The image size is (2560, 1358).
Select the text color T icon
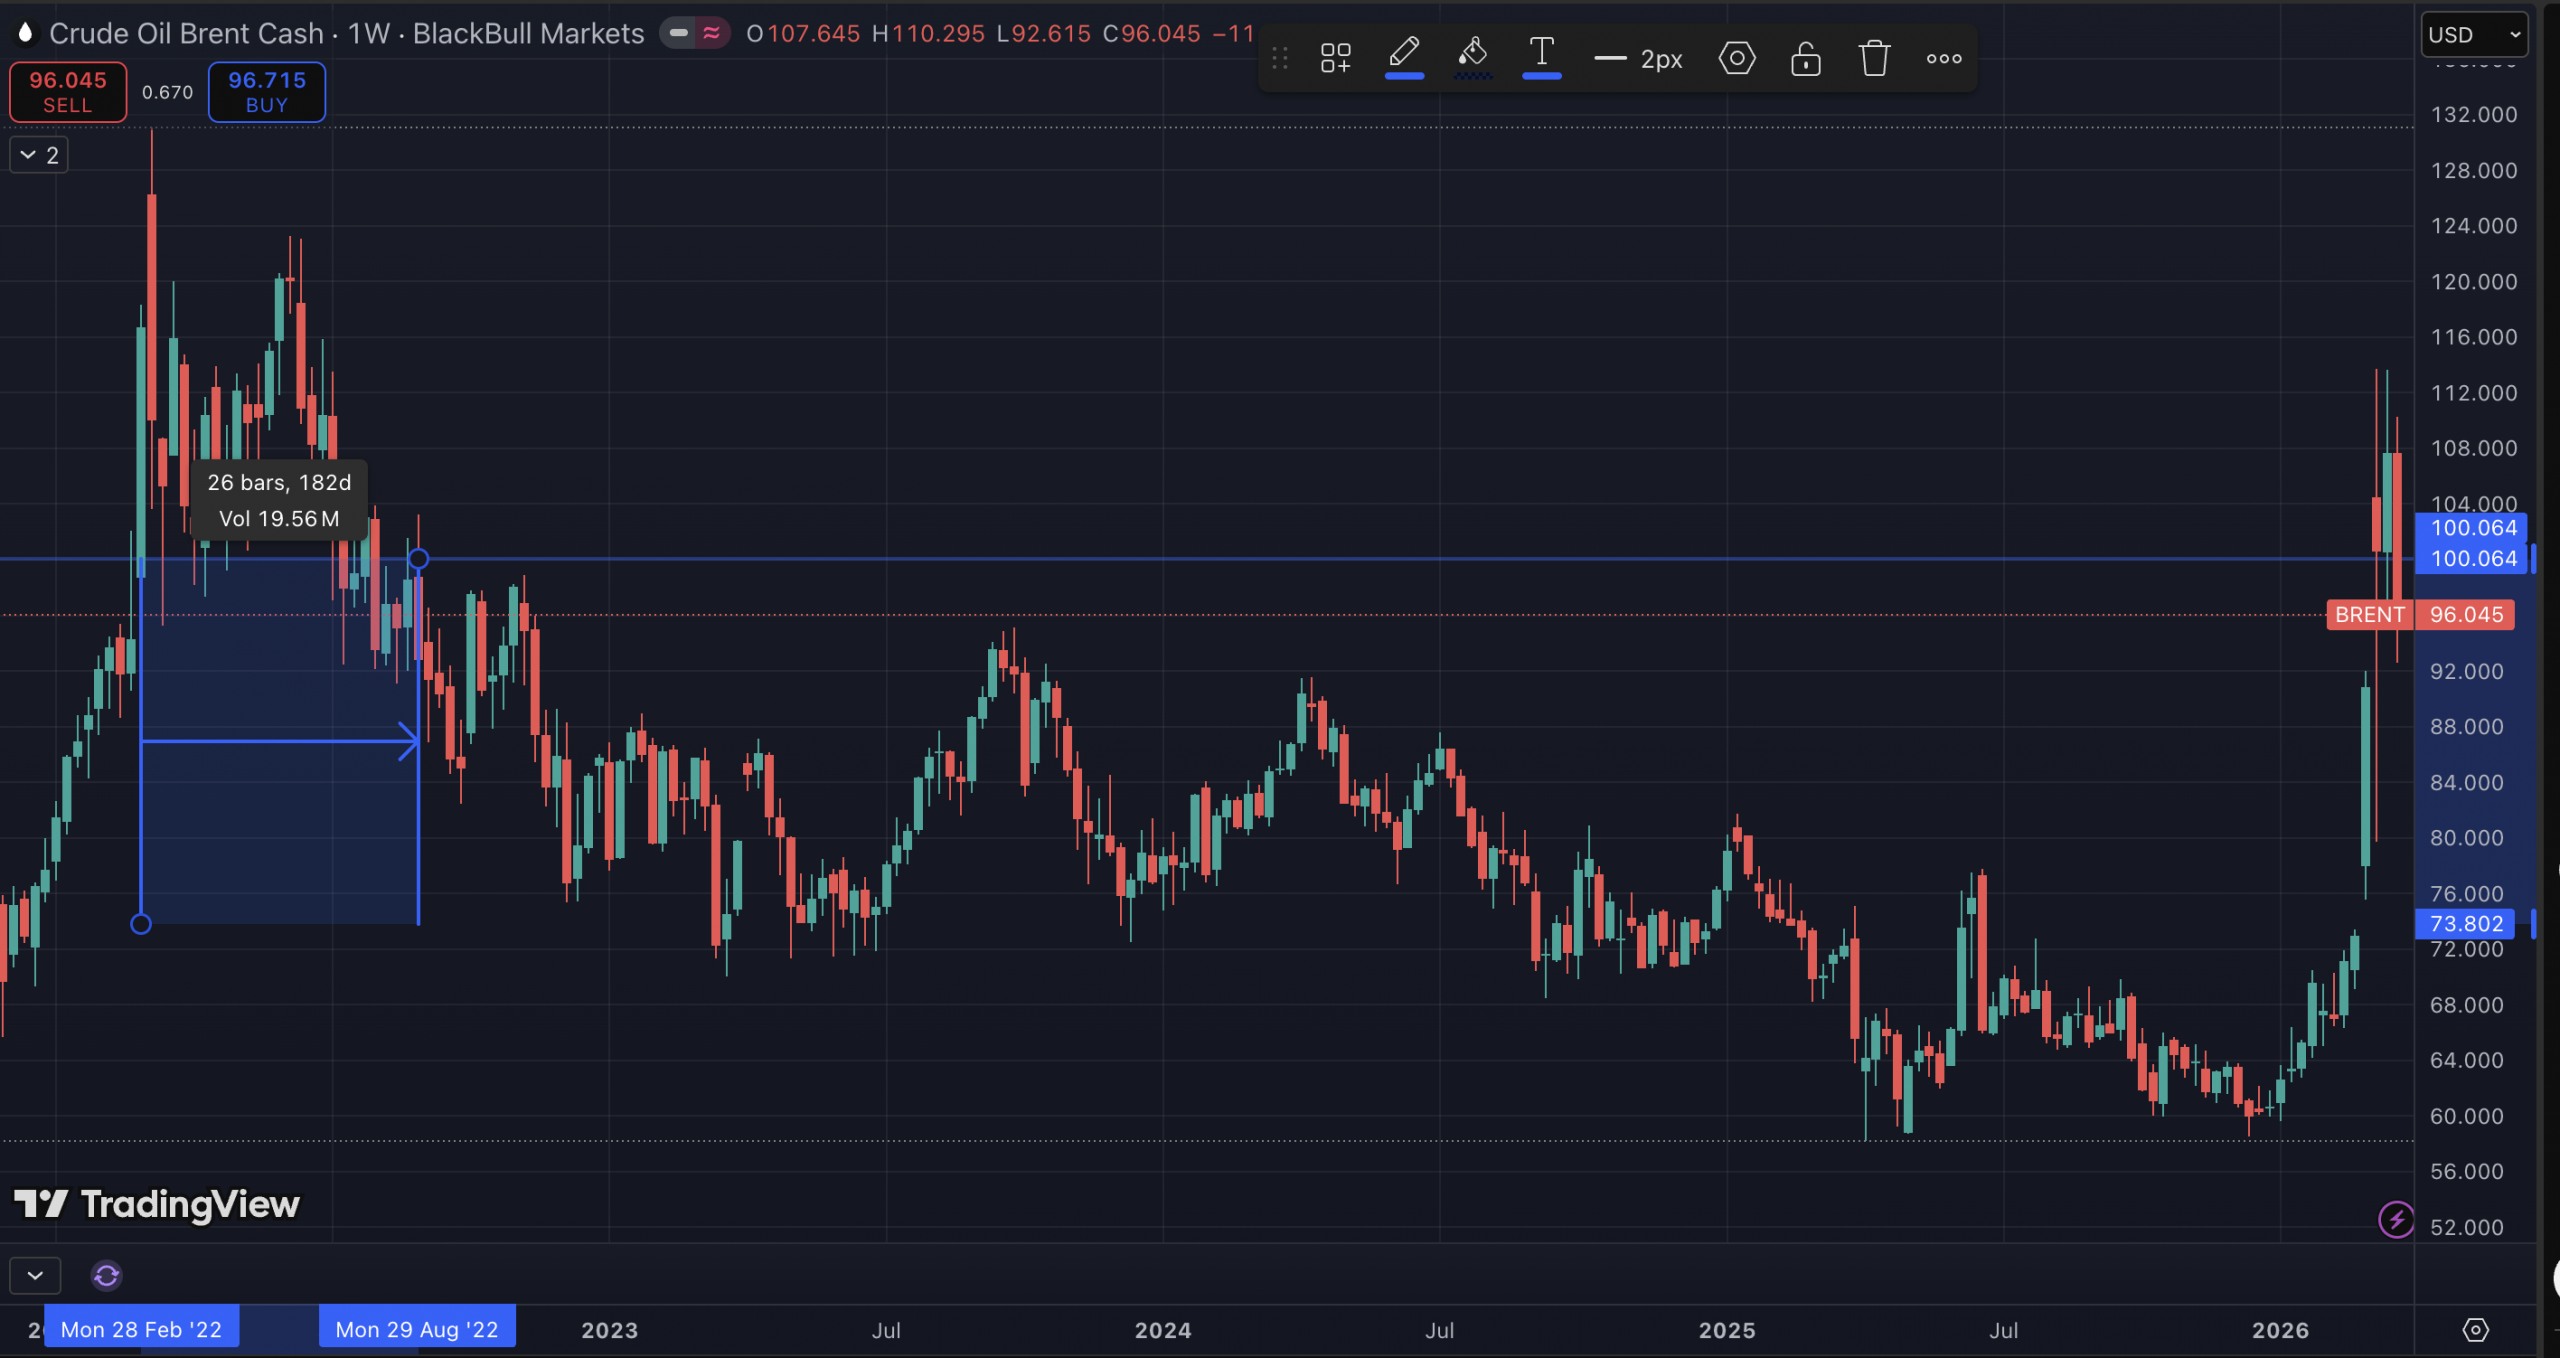click(1541, 56)
